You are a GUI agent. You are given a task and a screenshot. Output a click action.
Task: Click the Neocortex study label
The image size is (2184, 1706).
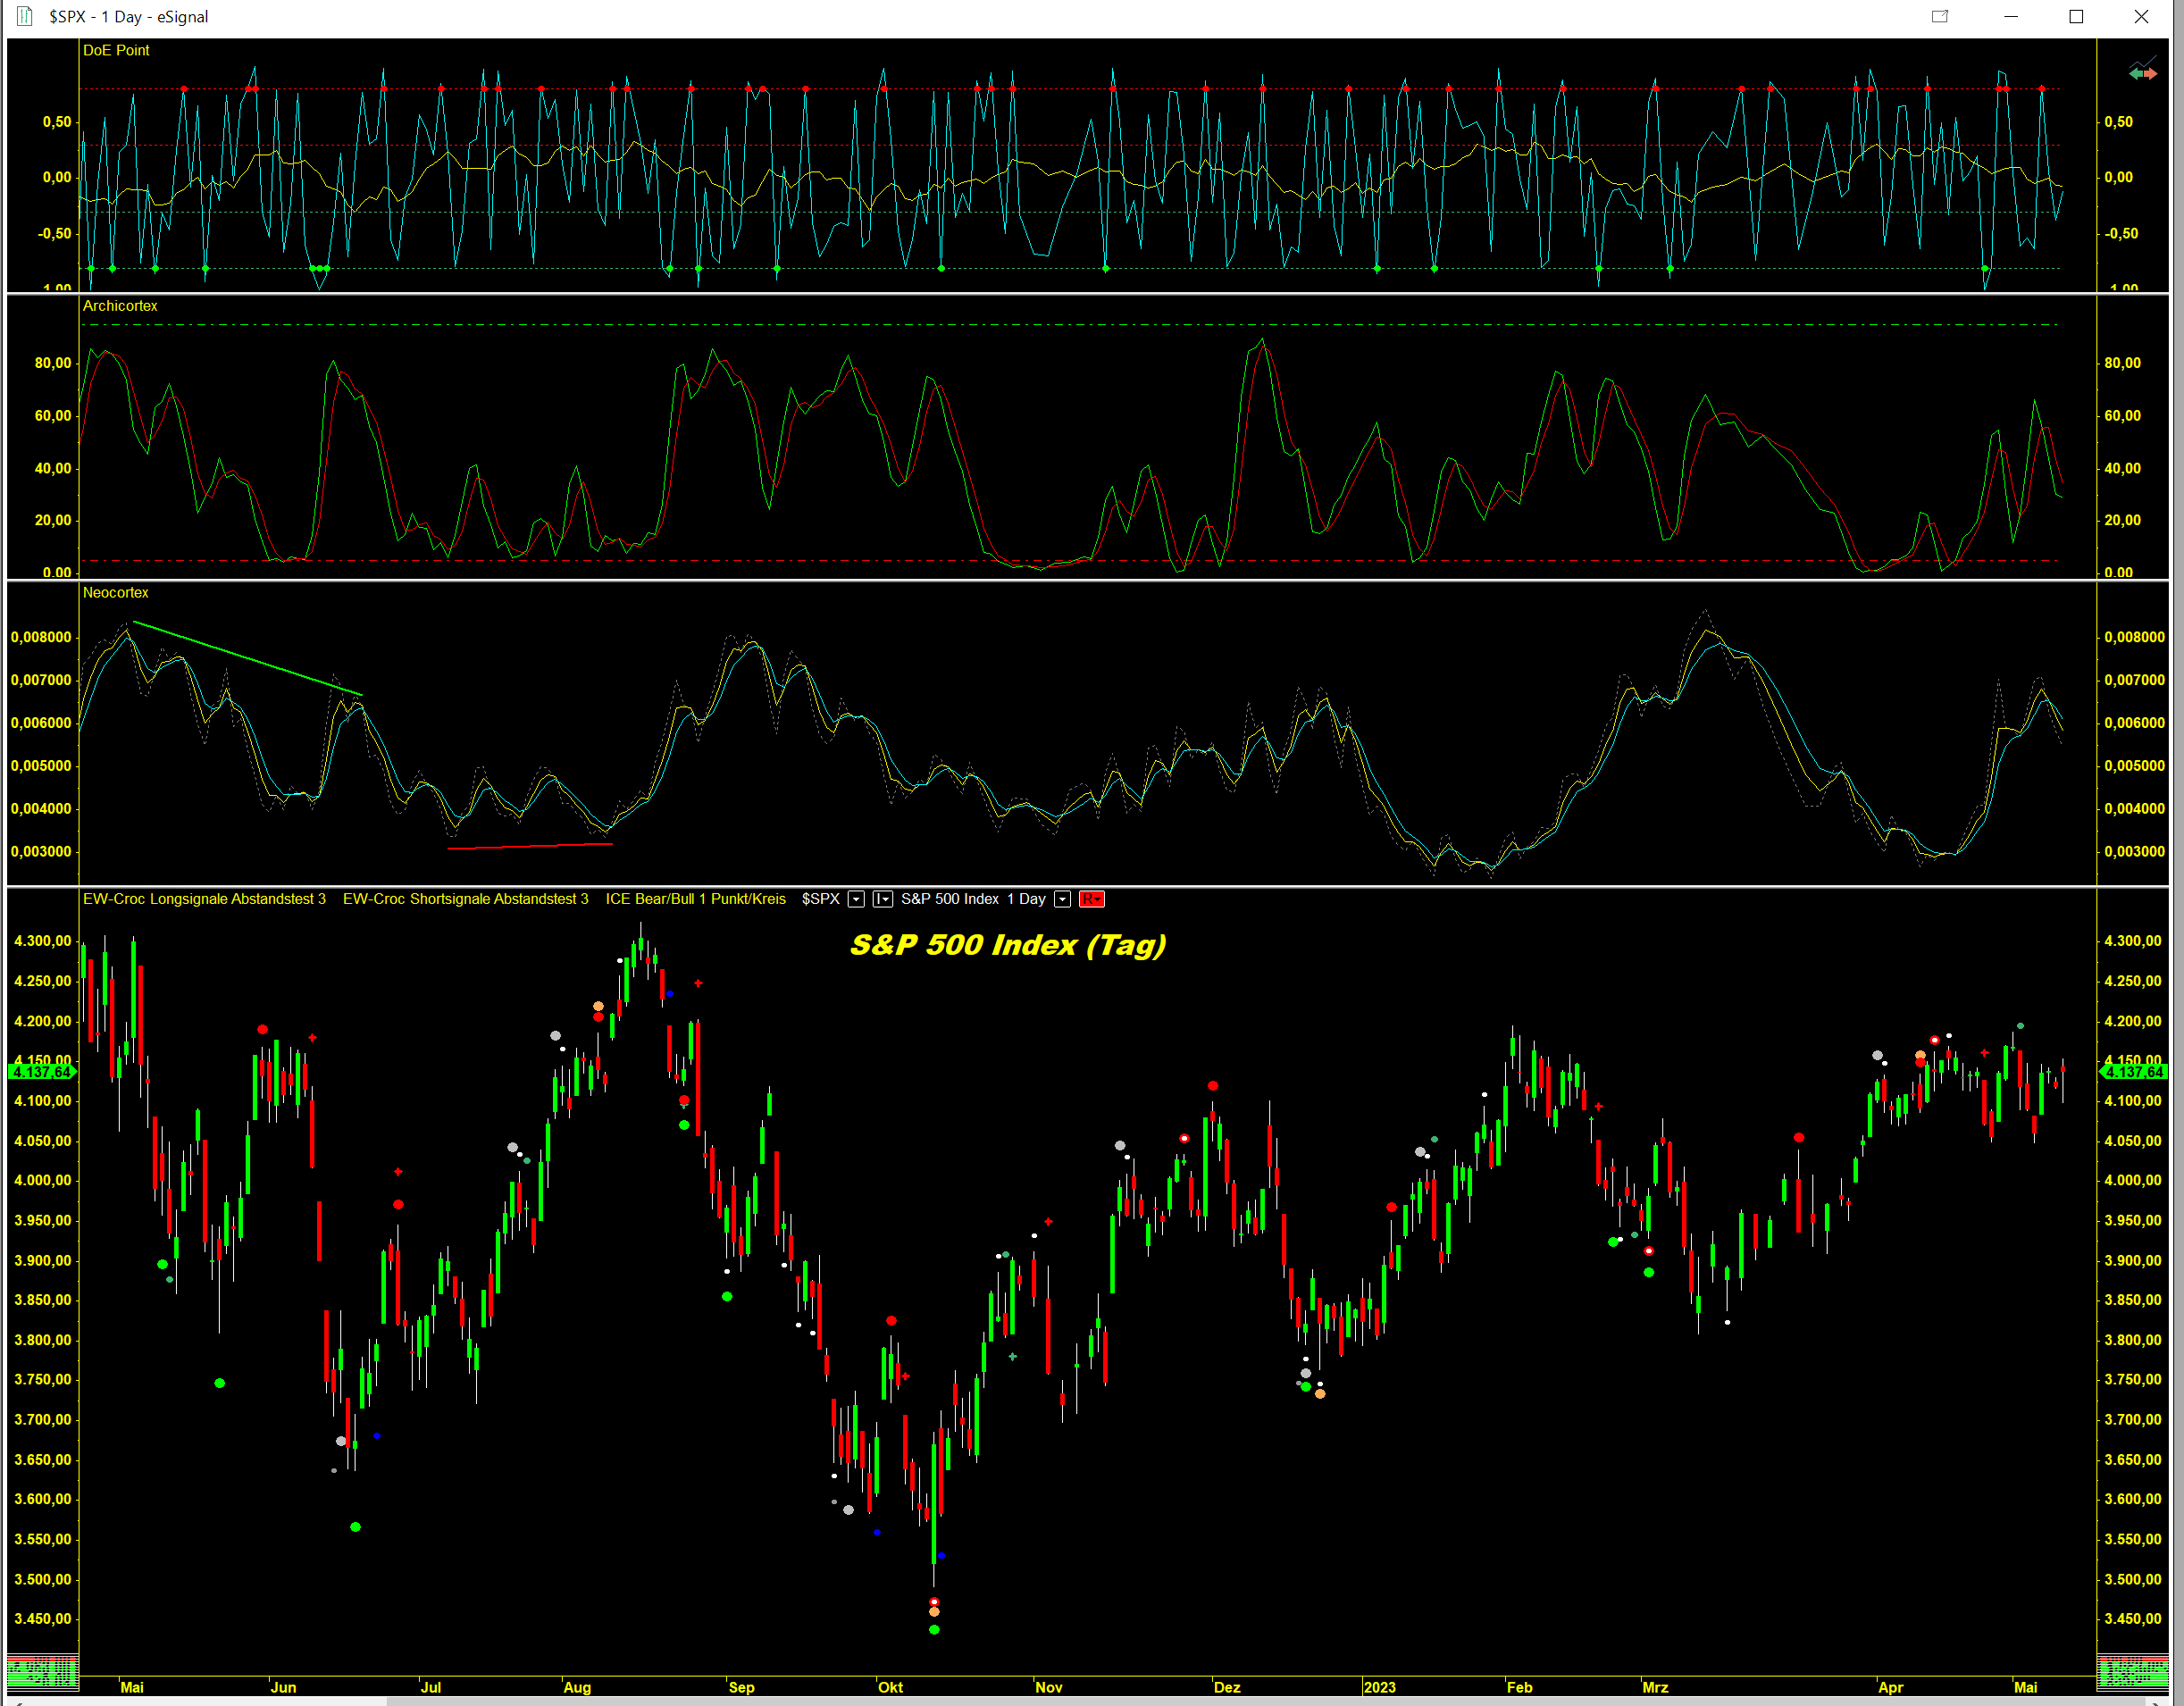point(116,593)
